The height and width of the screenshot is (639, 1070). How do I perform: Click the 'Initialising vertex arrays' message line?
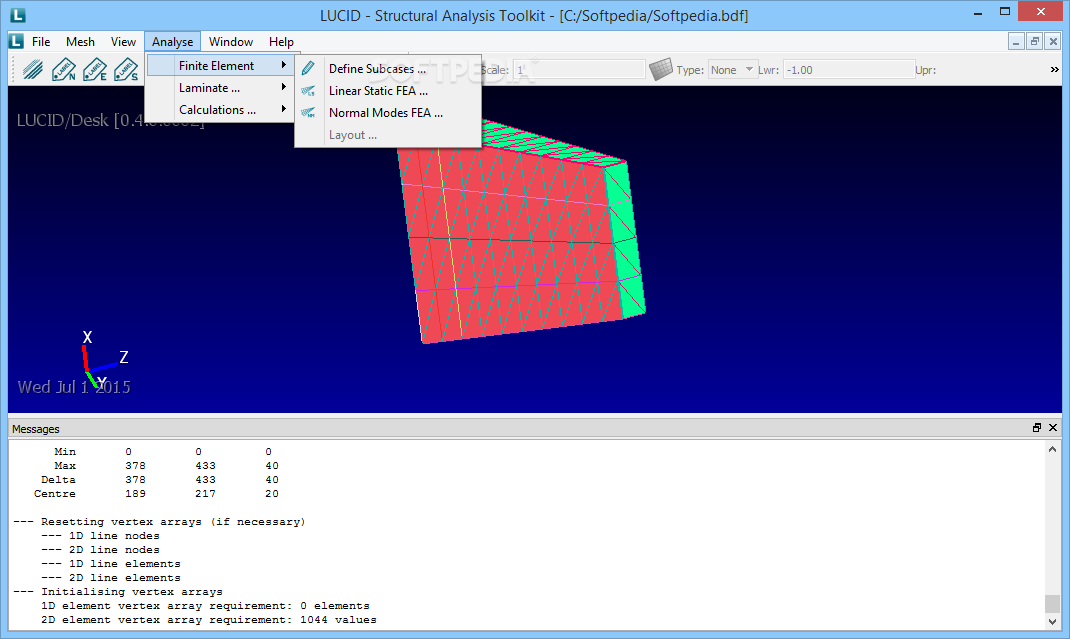click(117, 591)
